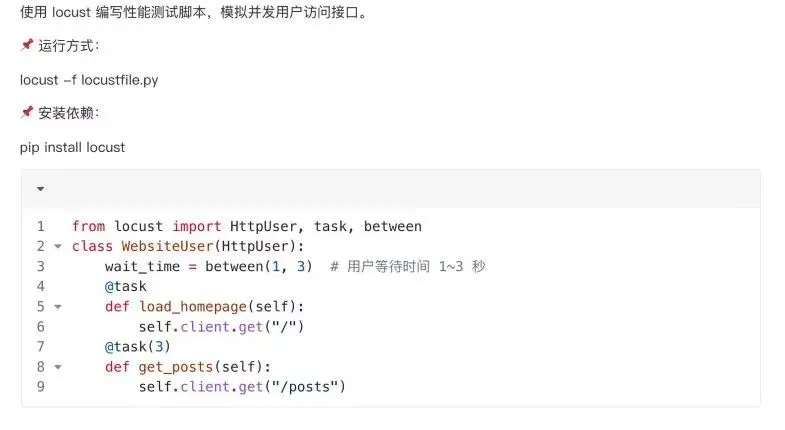Click the 'pip install locust' command text
The image size is (785, 430).
72,146
